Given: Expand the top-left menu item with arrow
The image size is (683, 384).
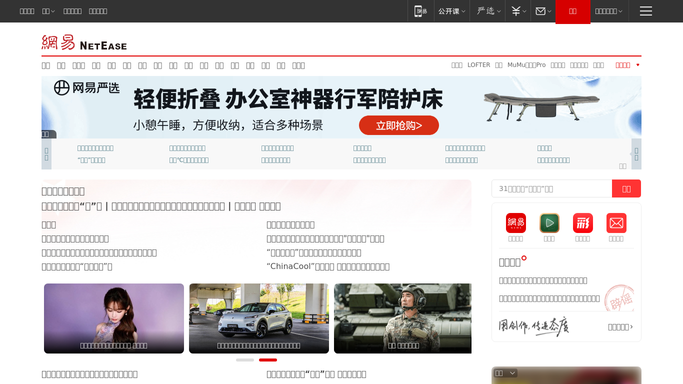Looking at the screenshot, I should tap(48, 11).
